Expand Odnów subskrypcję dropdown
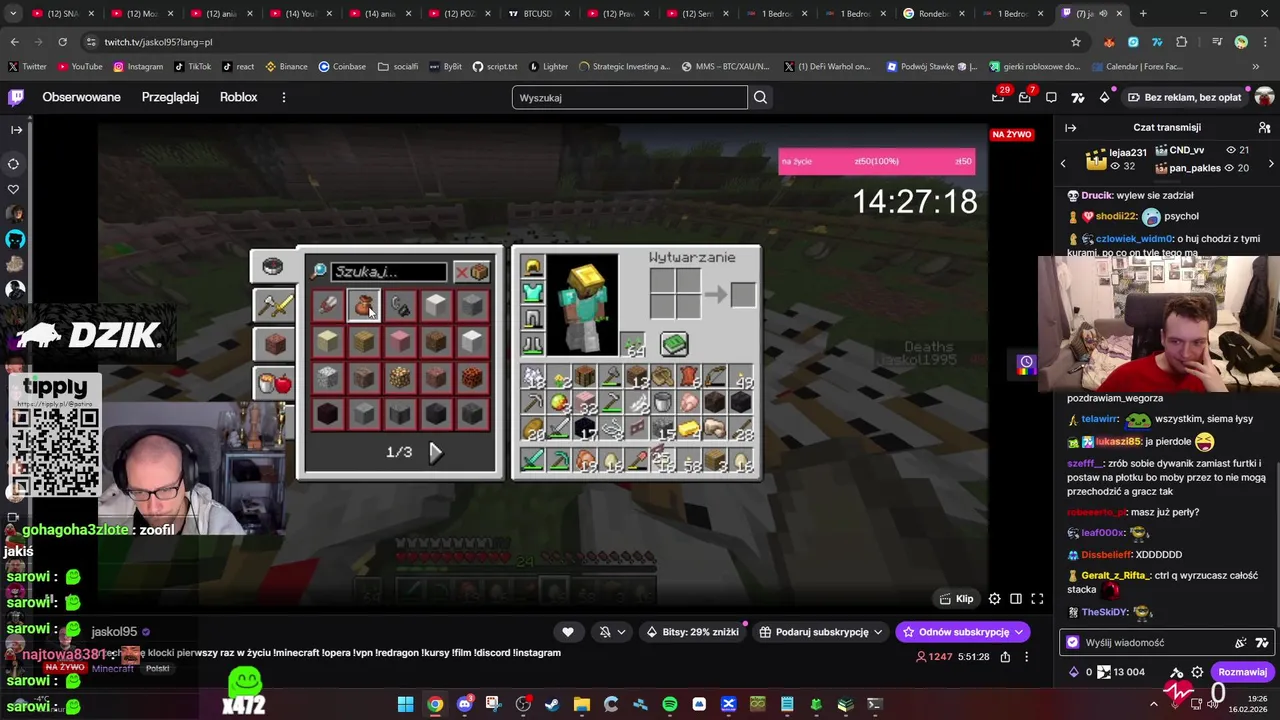Image resolution: width=1280 pixels, height=720 pixels. point(962,632)
